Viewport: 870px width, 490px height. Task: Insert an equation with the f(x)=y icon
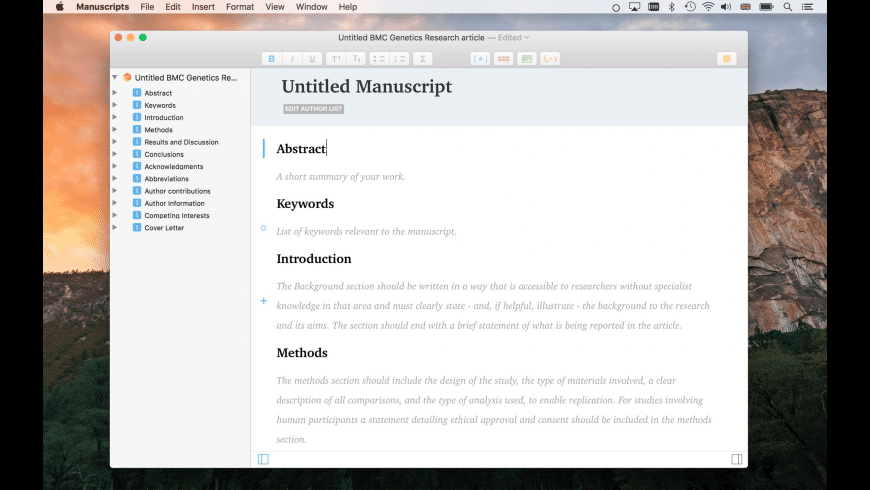550,59
